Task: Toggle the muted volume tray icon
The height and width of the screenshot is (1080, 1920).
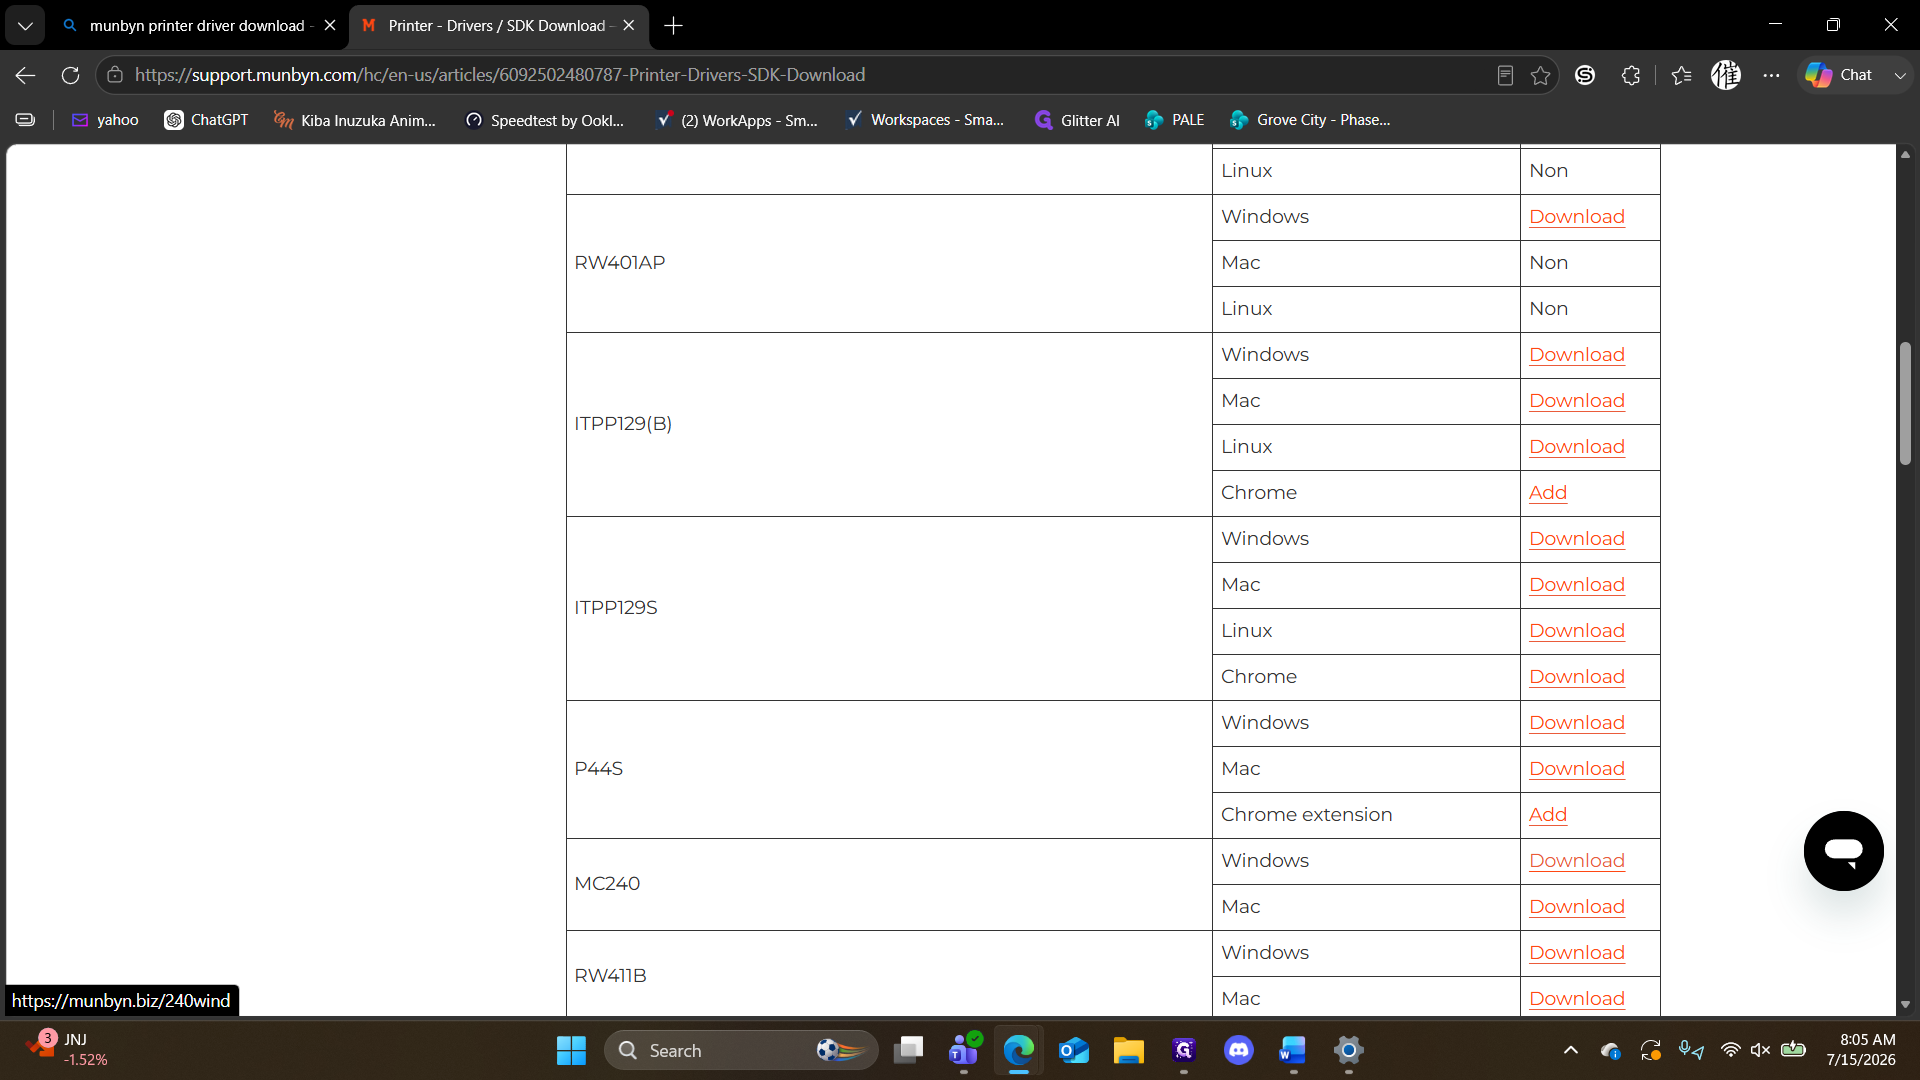Action: (1761, 1050)
